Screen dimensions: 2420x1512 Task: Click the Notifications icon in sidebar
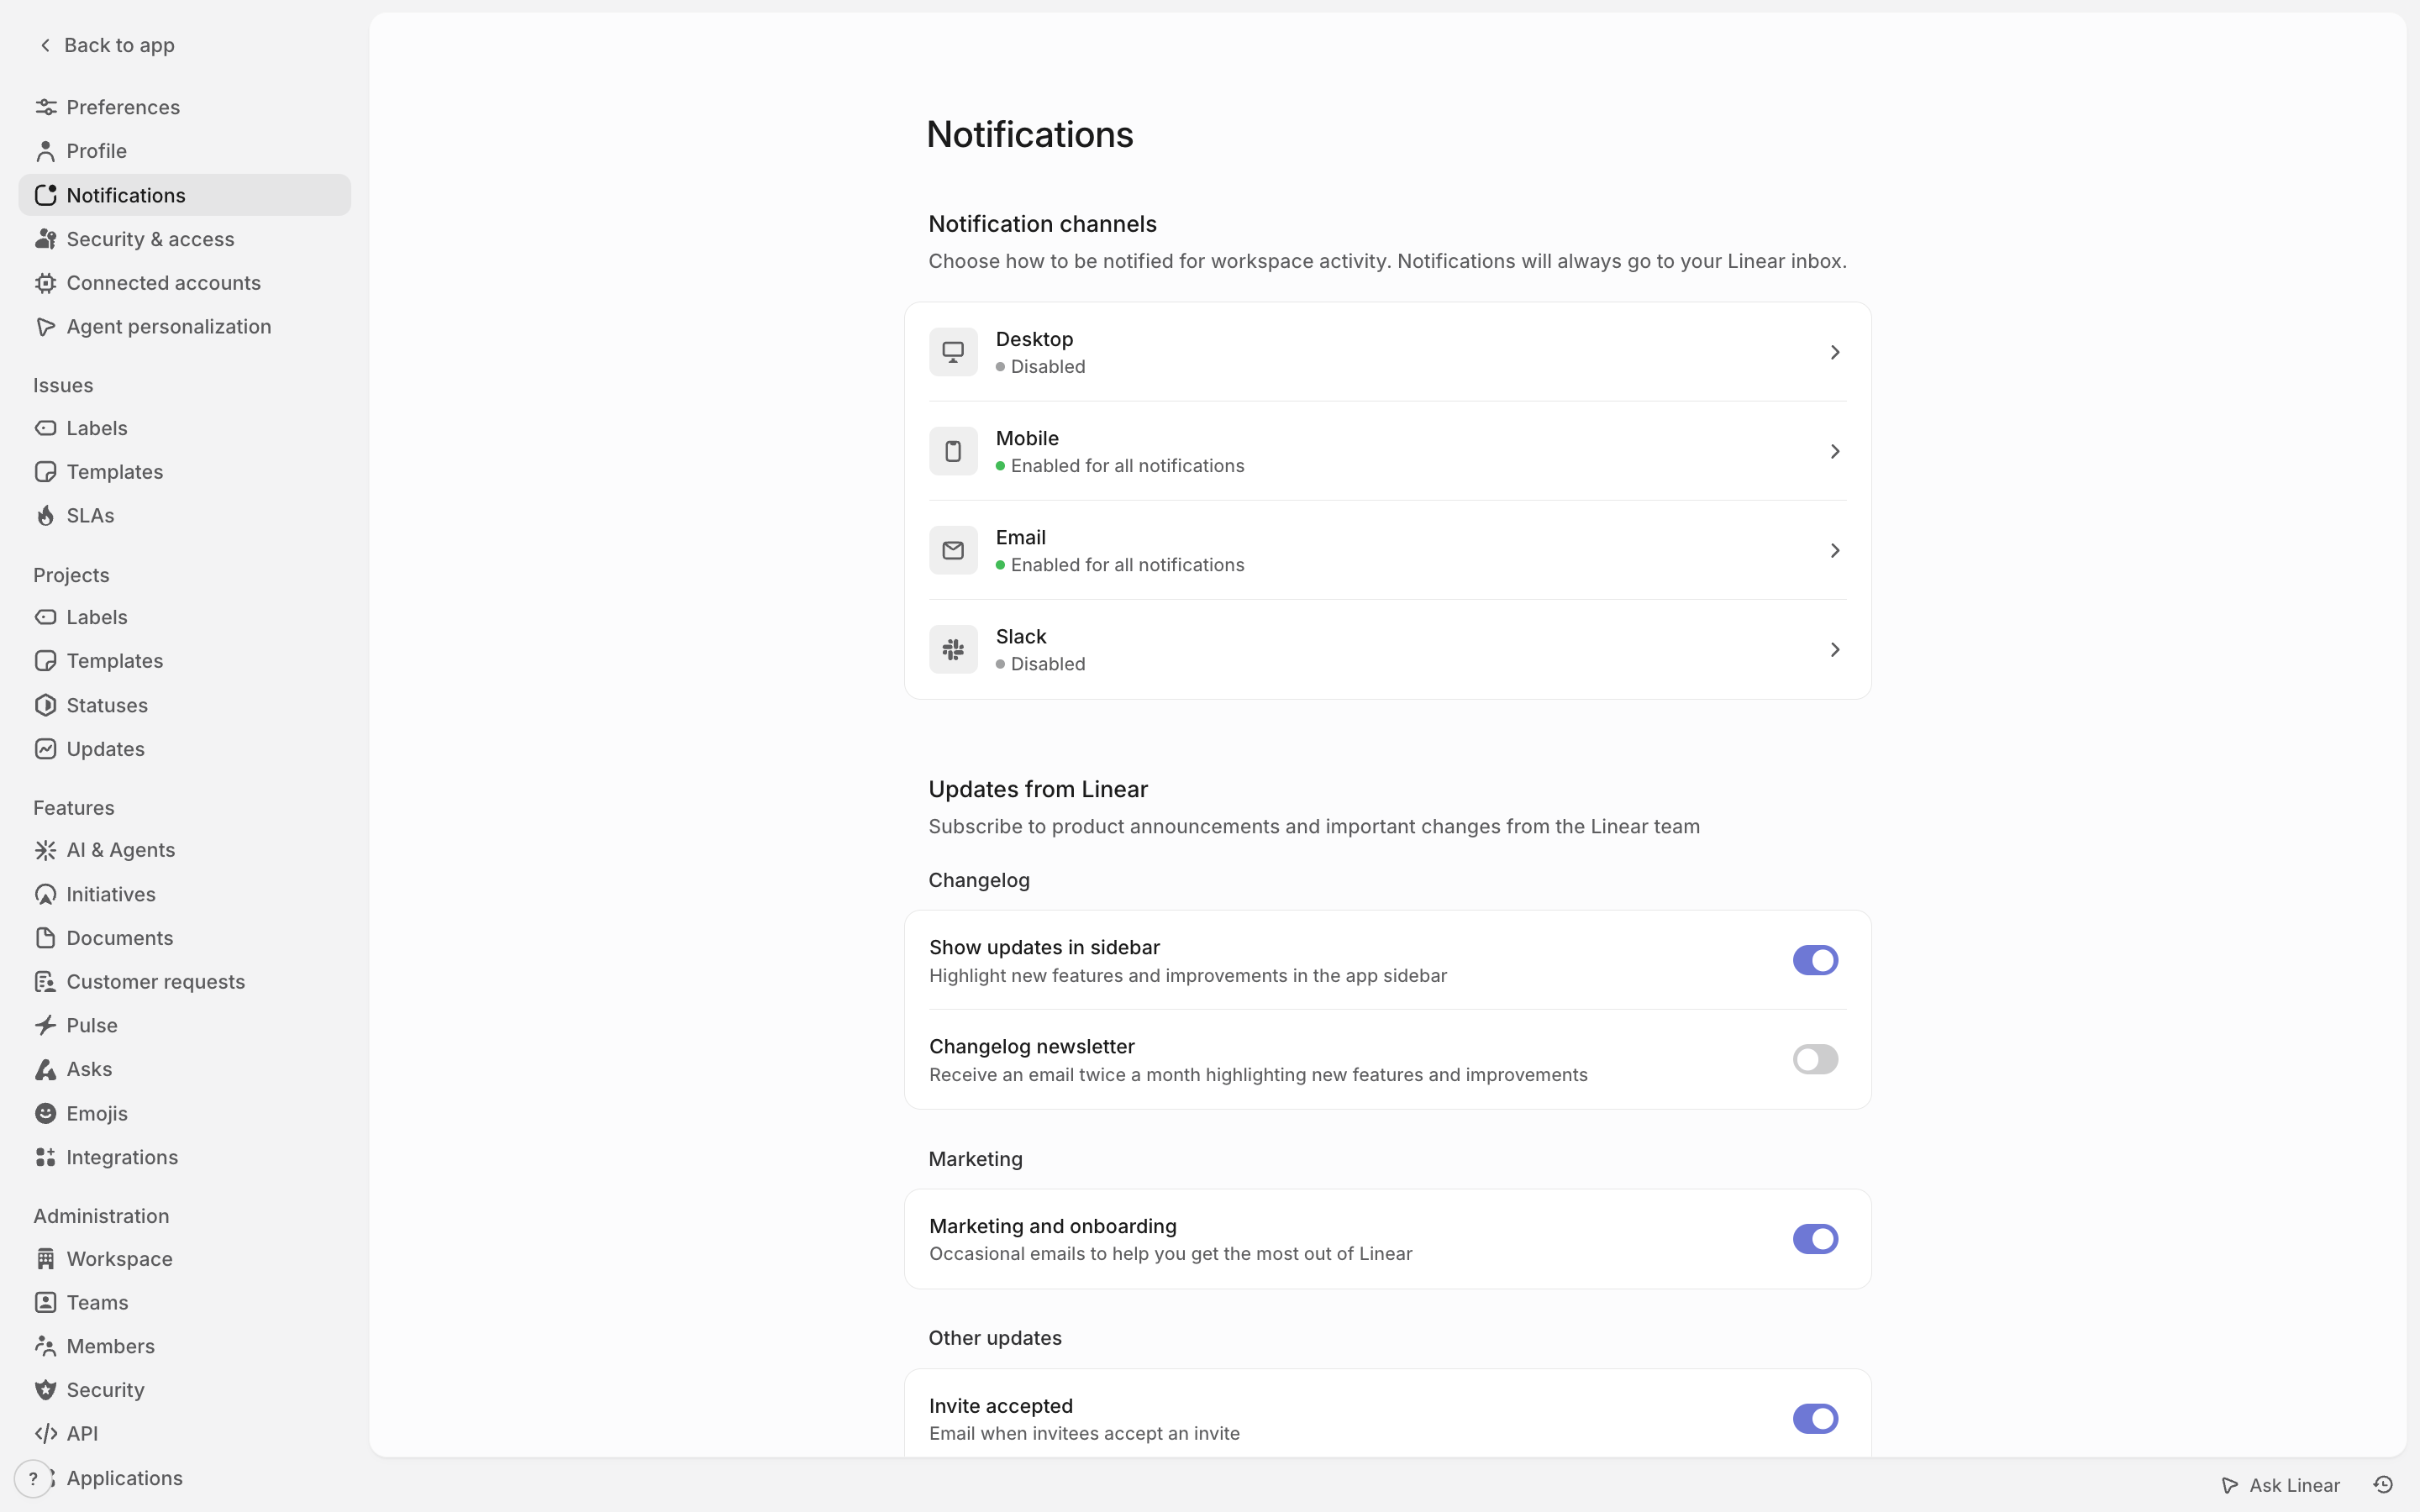tap(45, 195)
